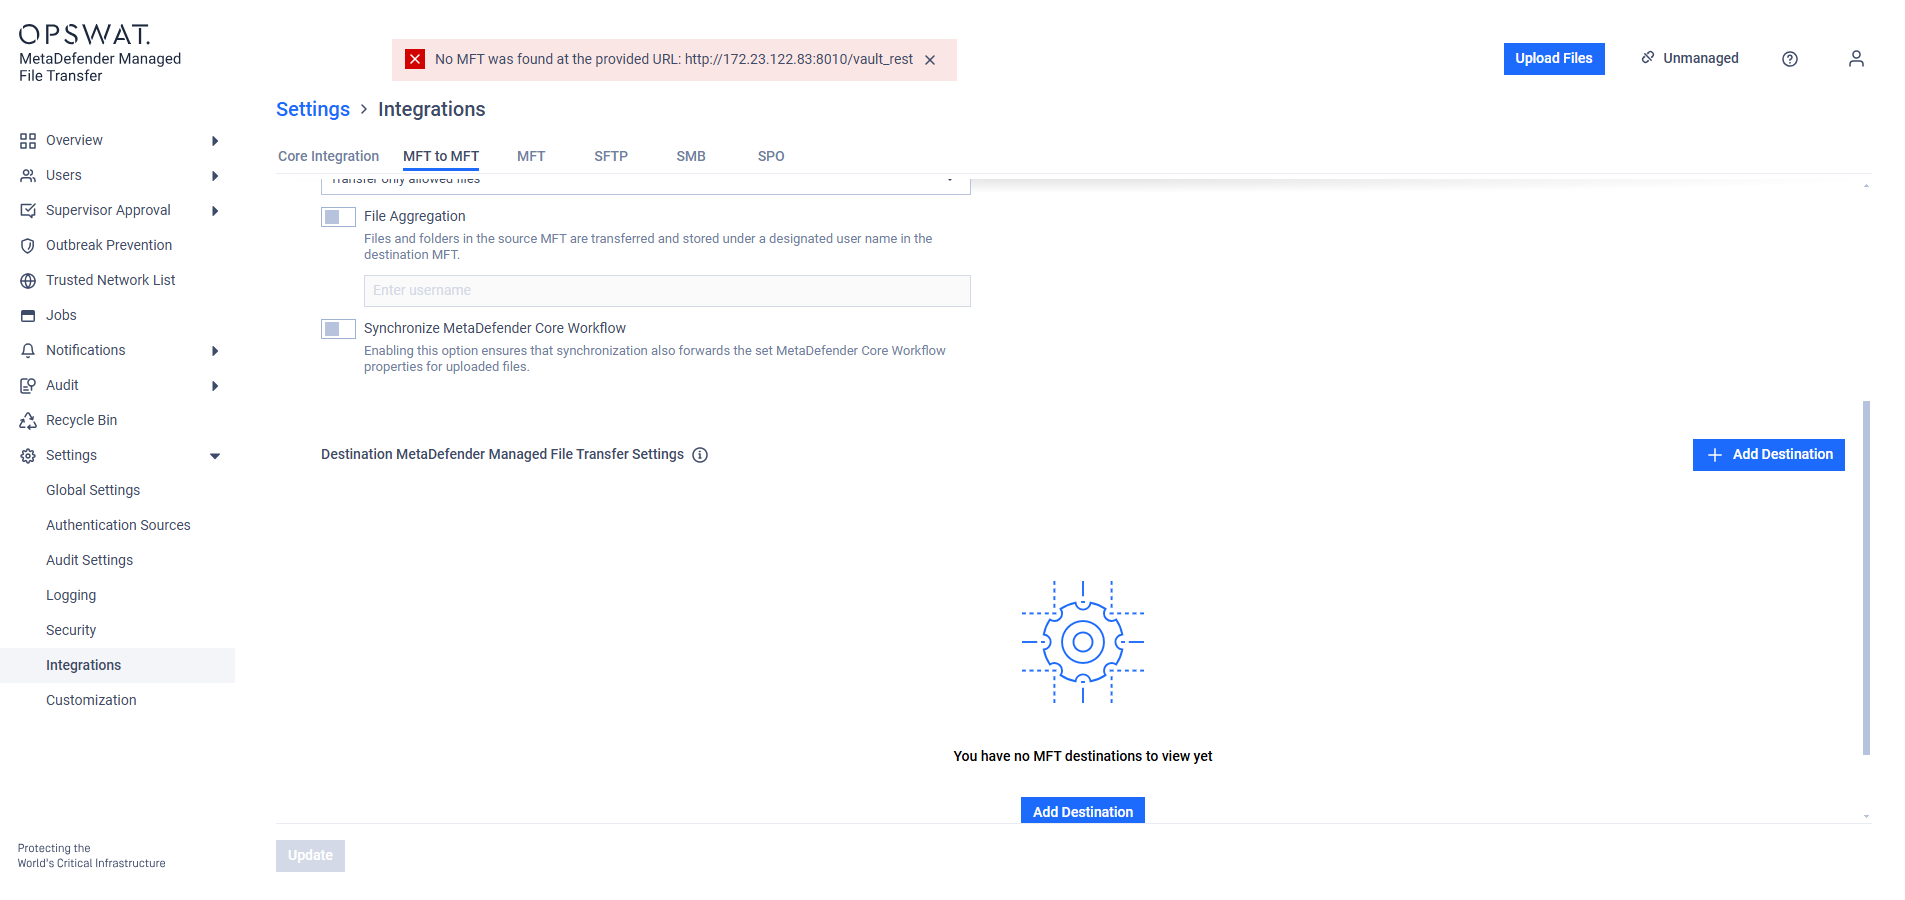Dismiss the No MFT found alert
This screenshot has height=900, width=1905.
point(930,60)
